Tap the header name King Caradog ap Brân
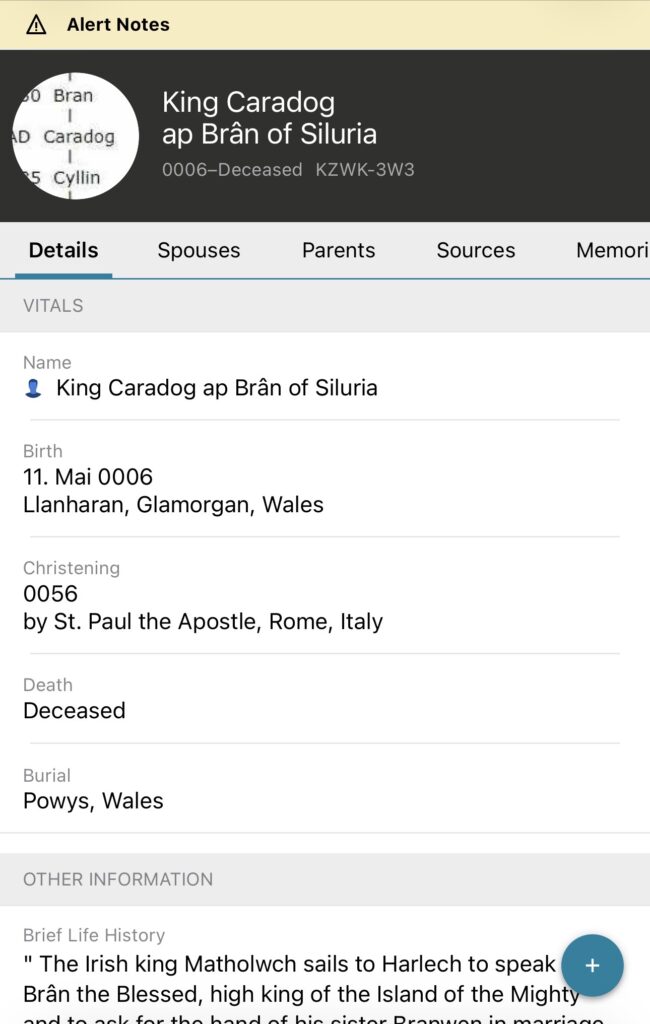The height and width of the screenshot is (1024, 650). pyautogui.click(x=269, y=117)
